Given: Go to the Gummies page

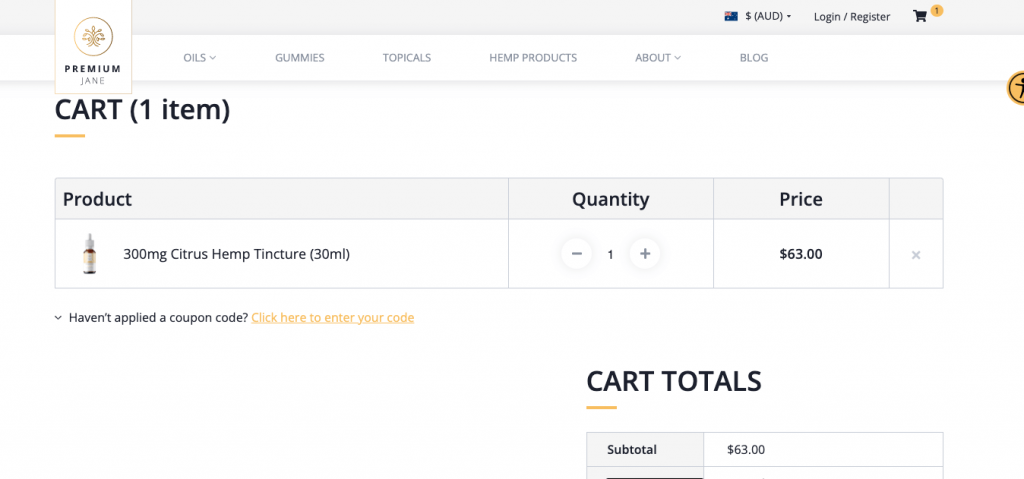Looking at the screenshot, I should [x=300, y=58].
